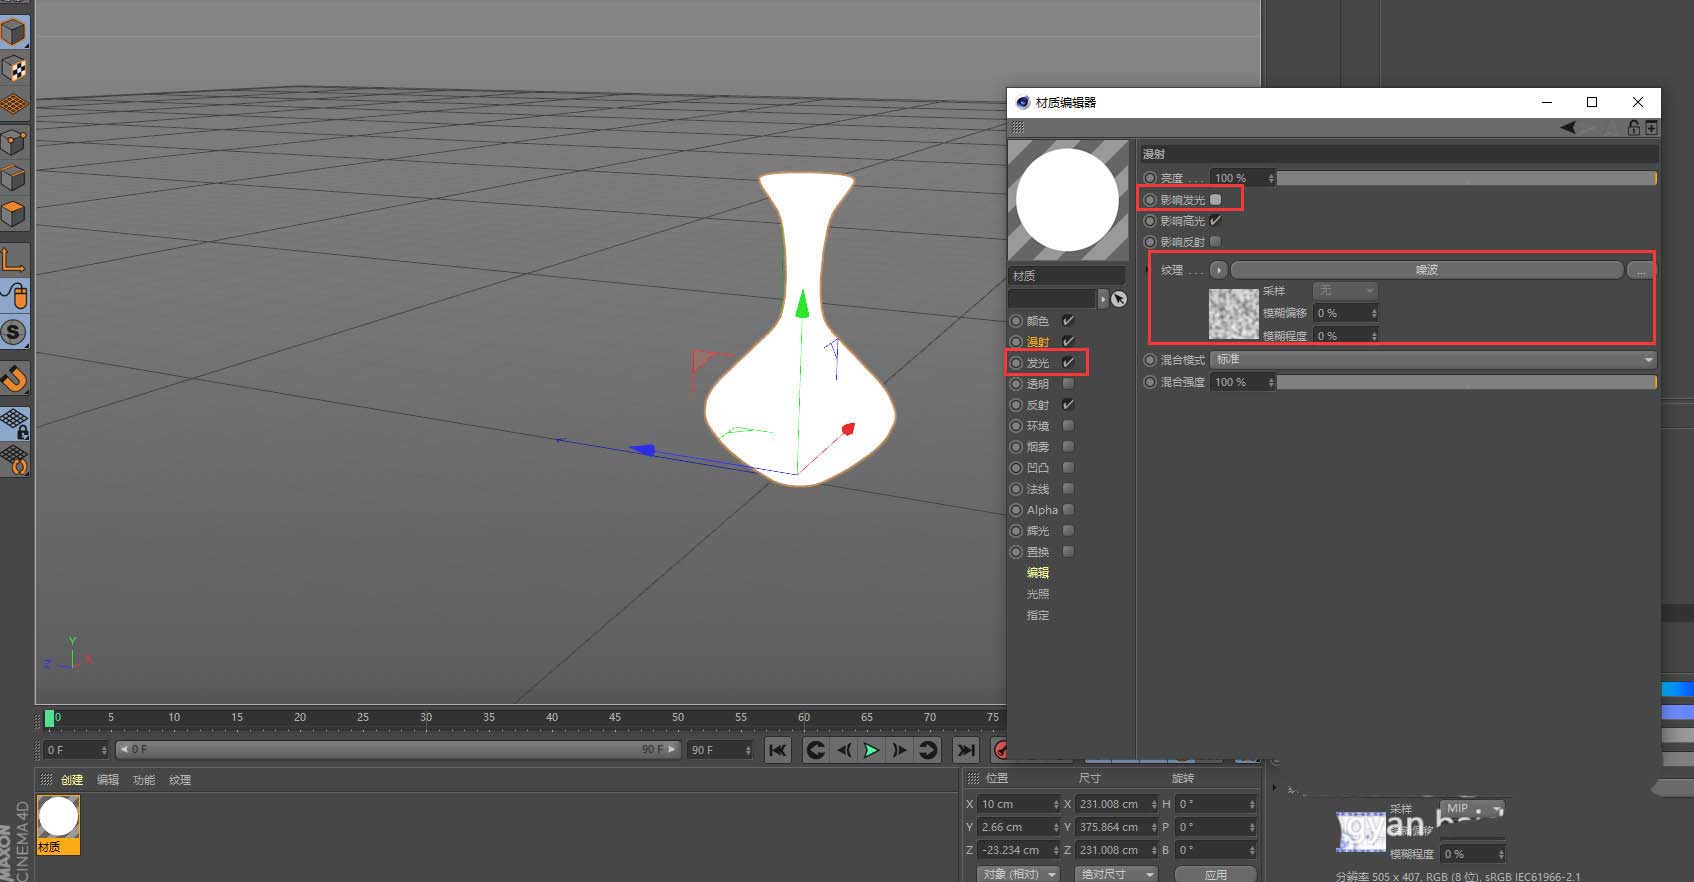Open the 对象 (相对) dropdown

pyautogui.click(x=1018, y=874)
